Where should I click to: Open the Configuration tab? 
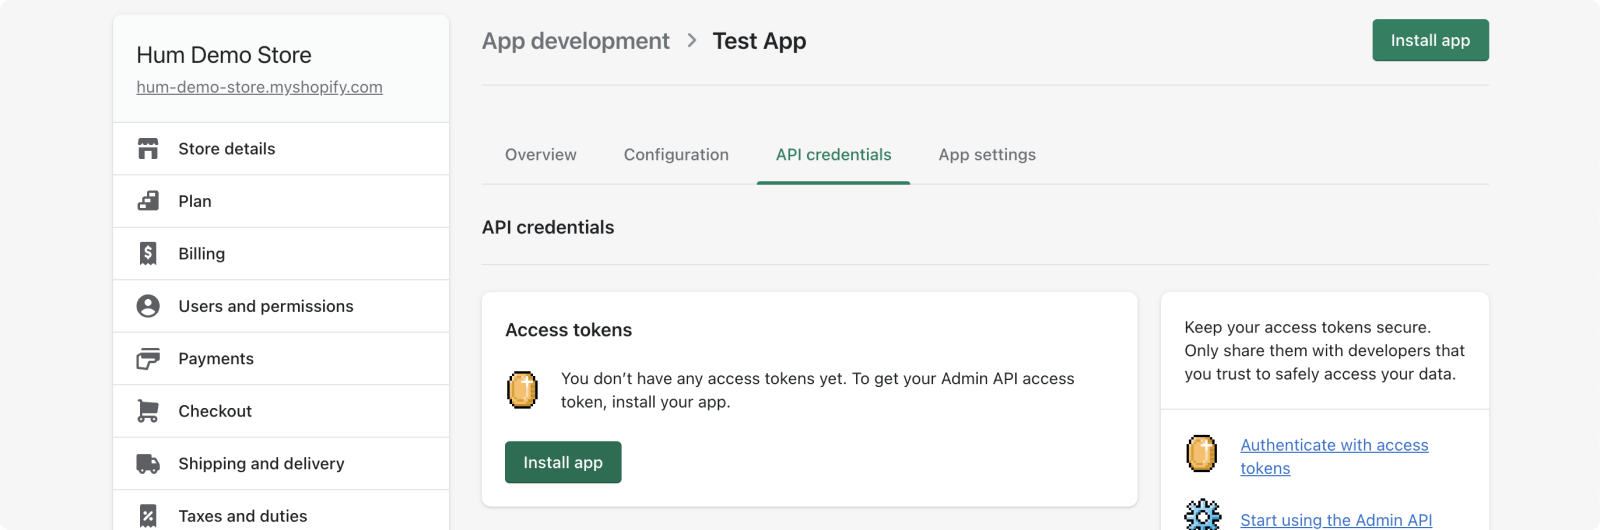point(676,155)
